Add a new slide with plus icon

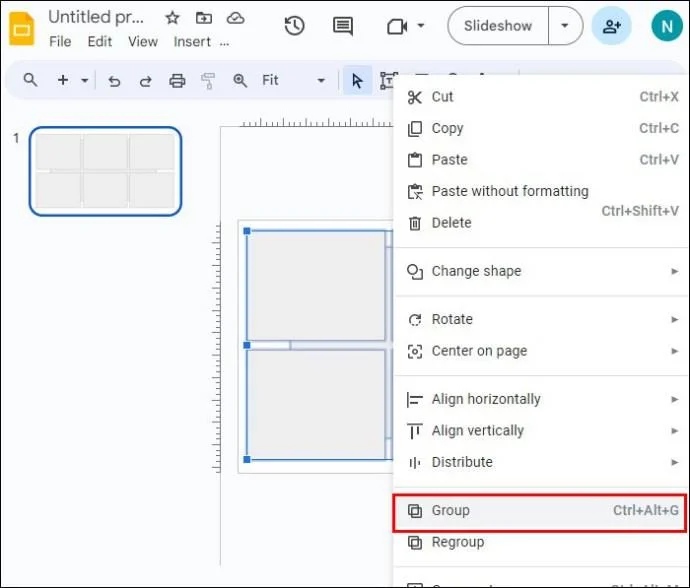tap(63, 80)
